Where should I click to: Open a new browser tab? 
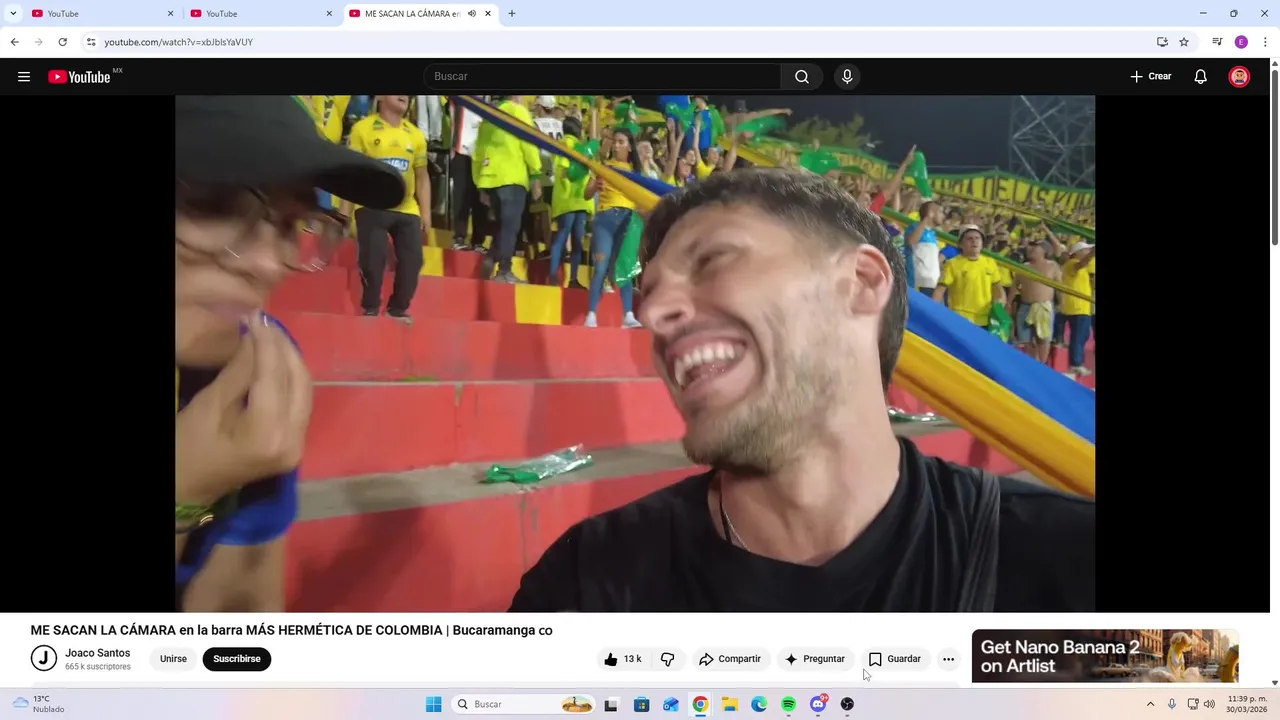512,14
